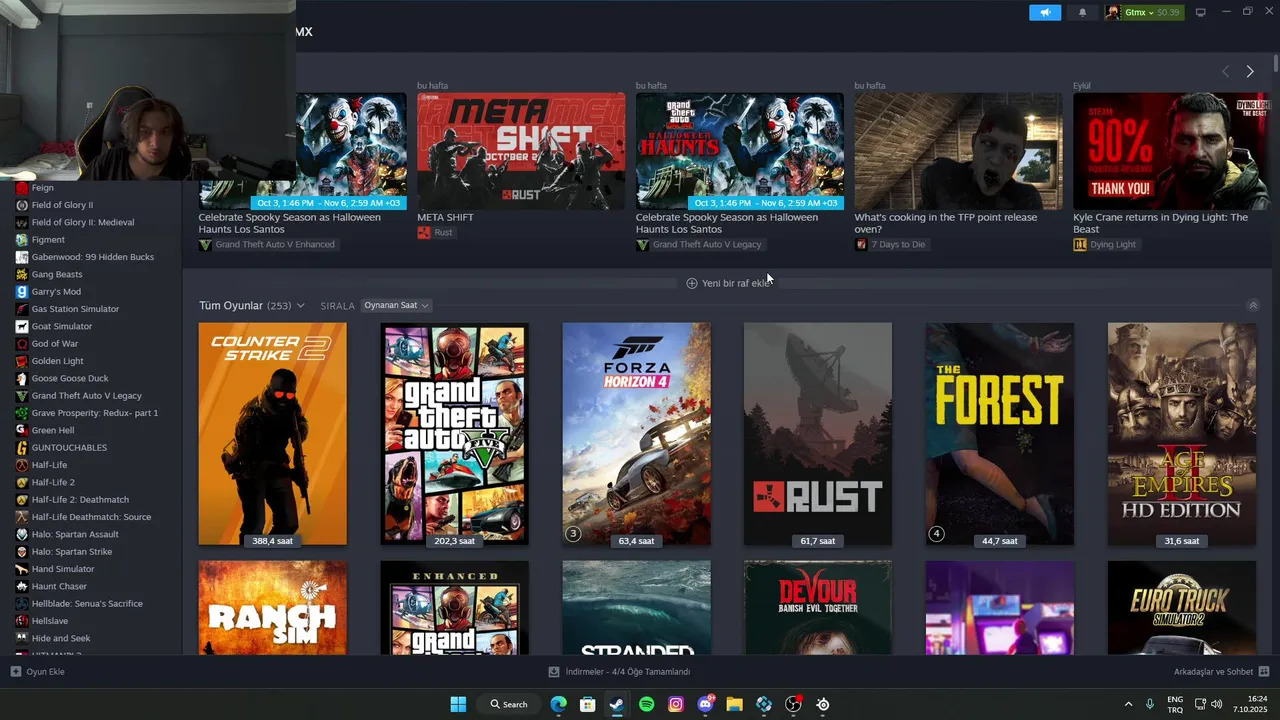Open 'Grand Theft Auto V Legacy' news source link
The width and height of the screenshot is (1280, 720).
(699, 244)
